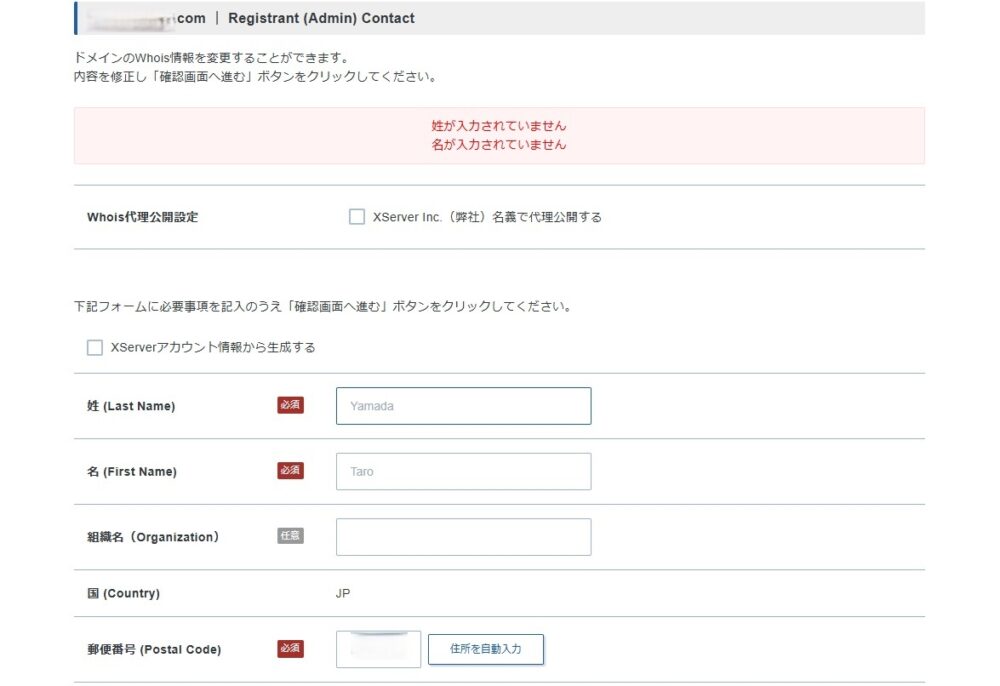This screenshot has height=686, width=1000.
Task: Click the 郵便番号 (Postal Code) input box
Action: point(379,649)
